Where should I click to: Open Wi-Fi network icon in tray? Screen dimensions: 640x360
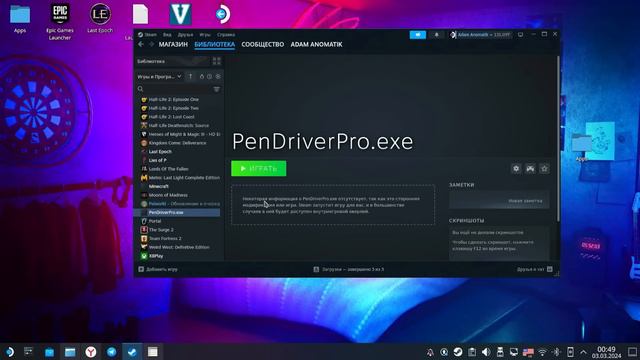click(x=542, y=352)
